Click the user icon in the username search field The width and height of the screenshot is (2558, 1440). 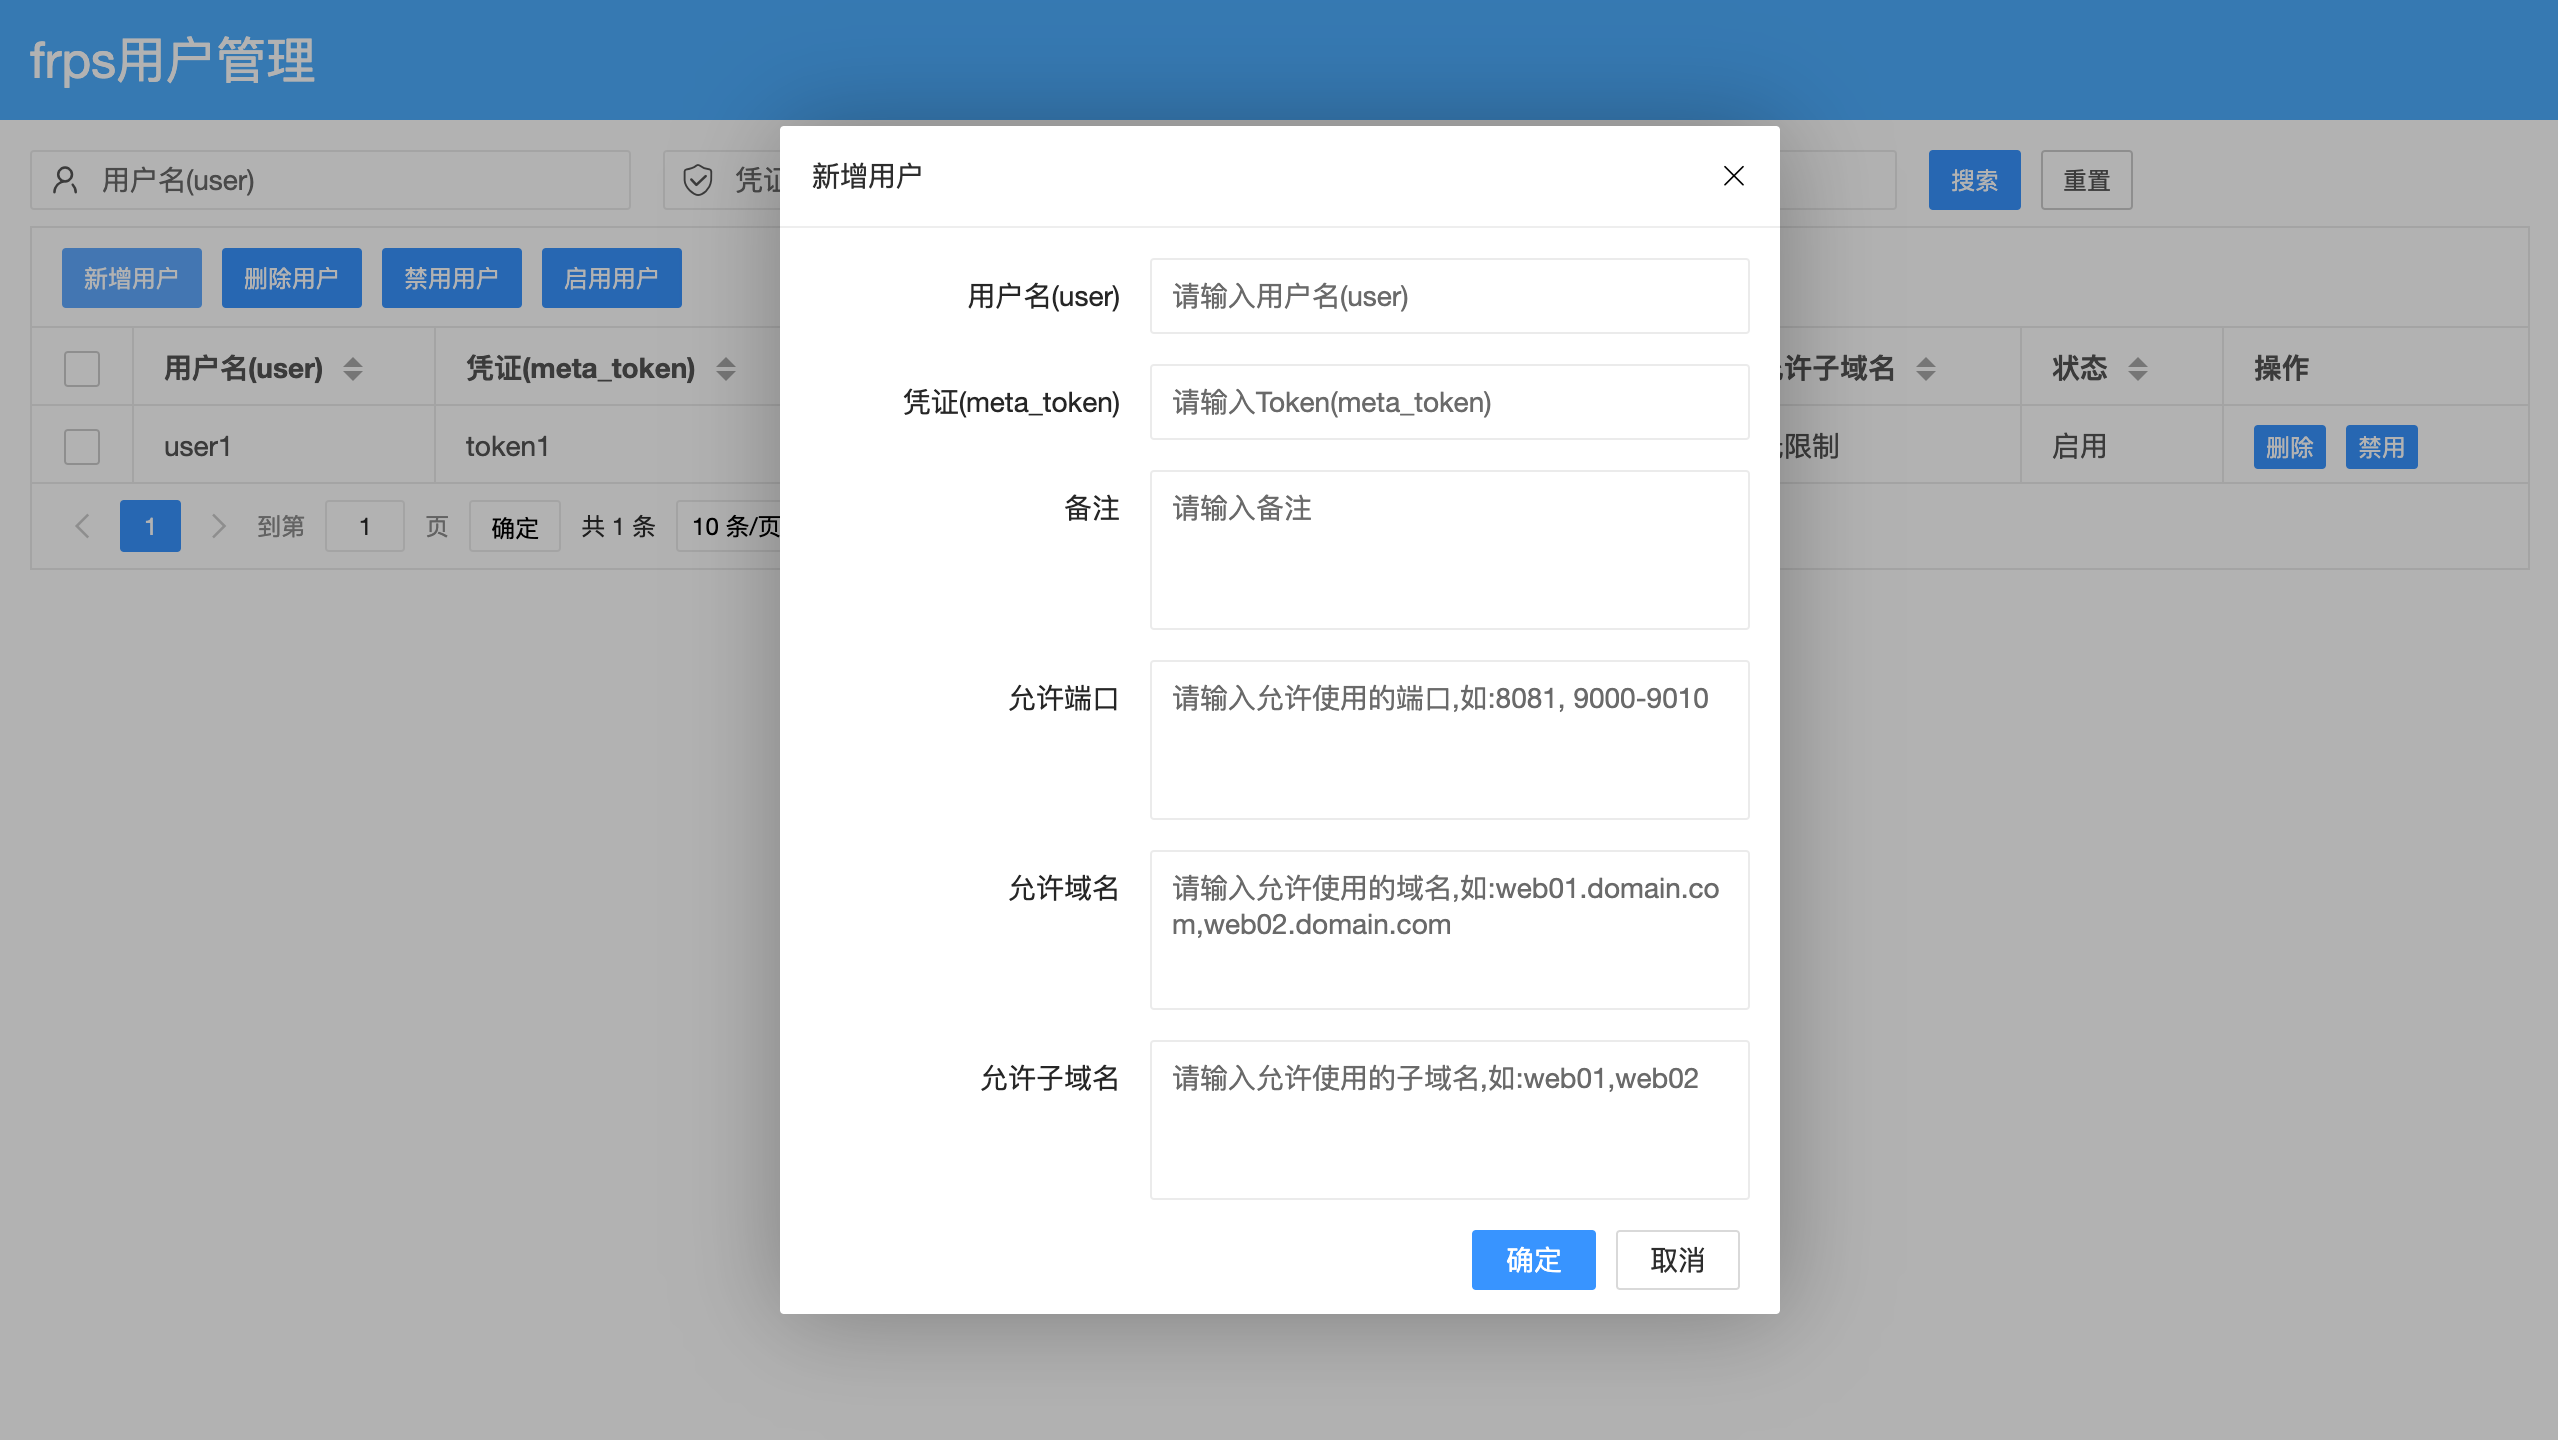coord(66,180)
